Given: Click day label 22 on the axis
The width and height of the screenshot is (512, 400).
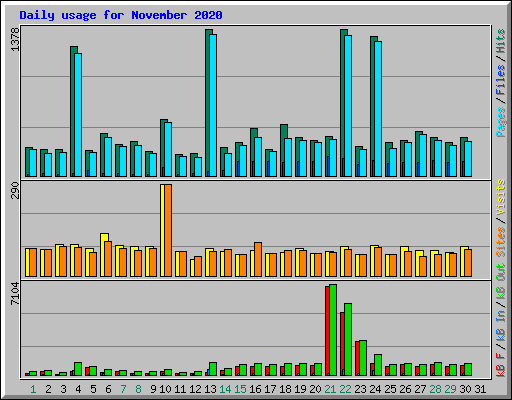Looking at the screenshot, I should tap(345, 389).
